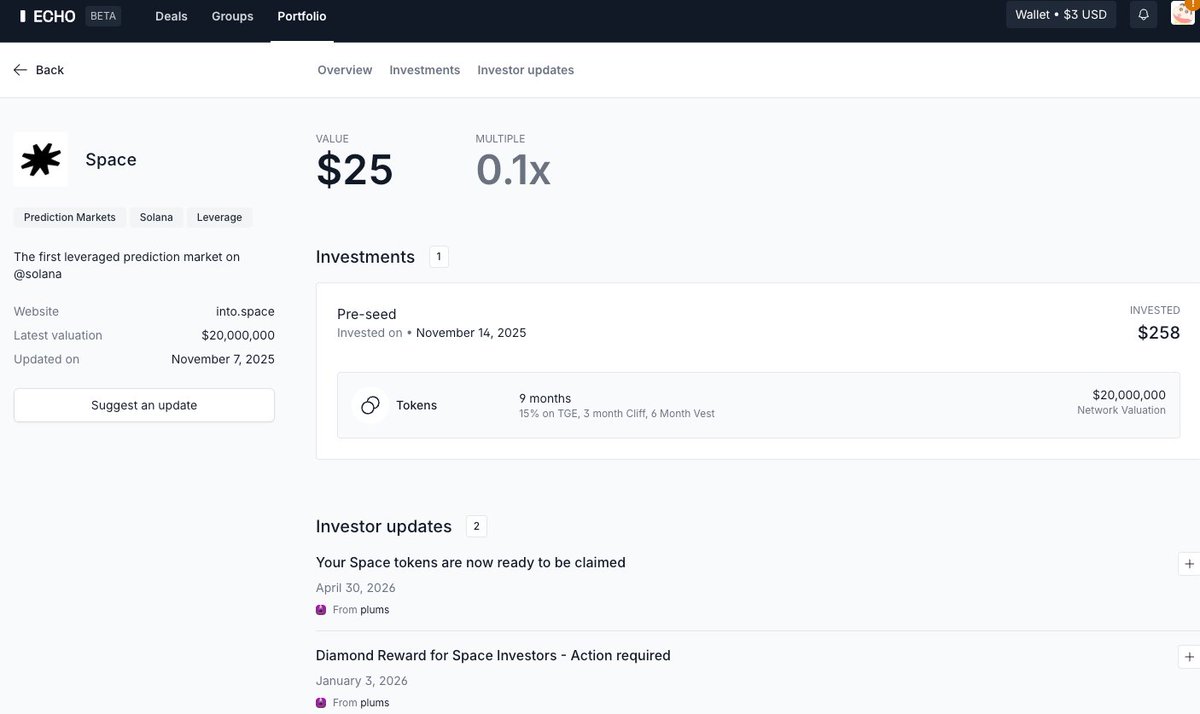This screenshot has height=714, width=1200.
Task: Click the Wallet $3 USD button
Action: point(1061,15)
